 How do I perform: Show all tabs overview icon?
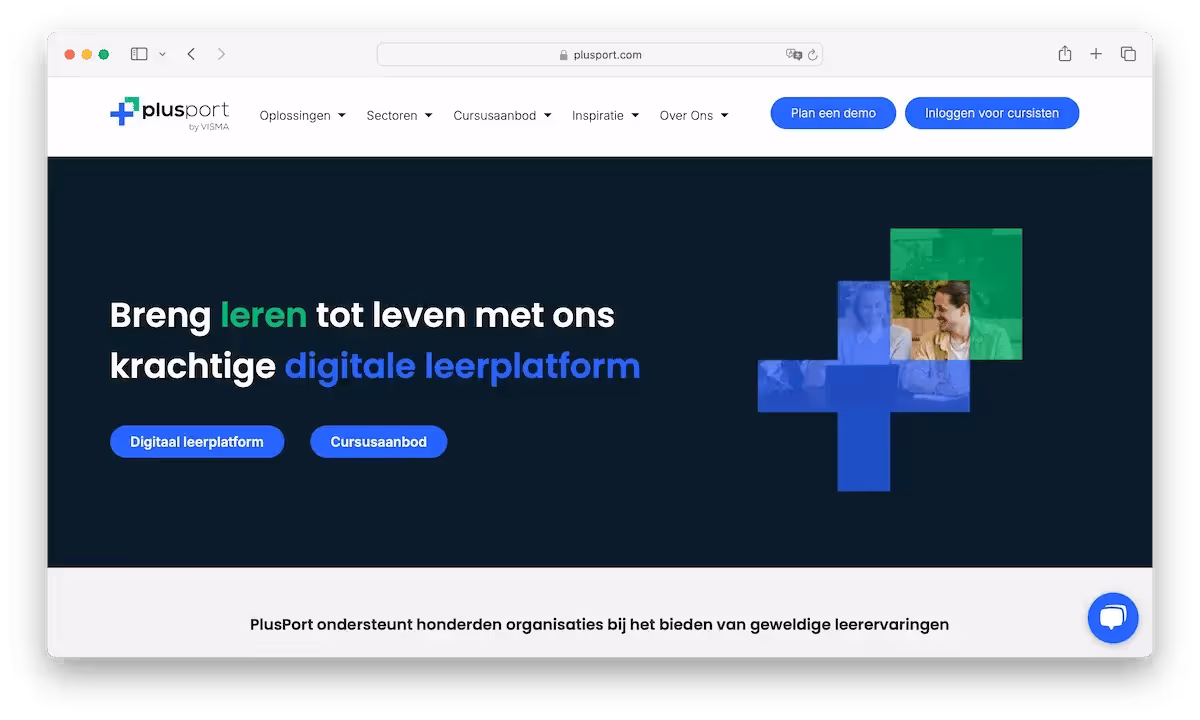coord(1128,54)
